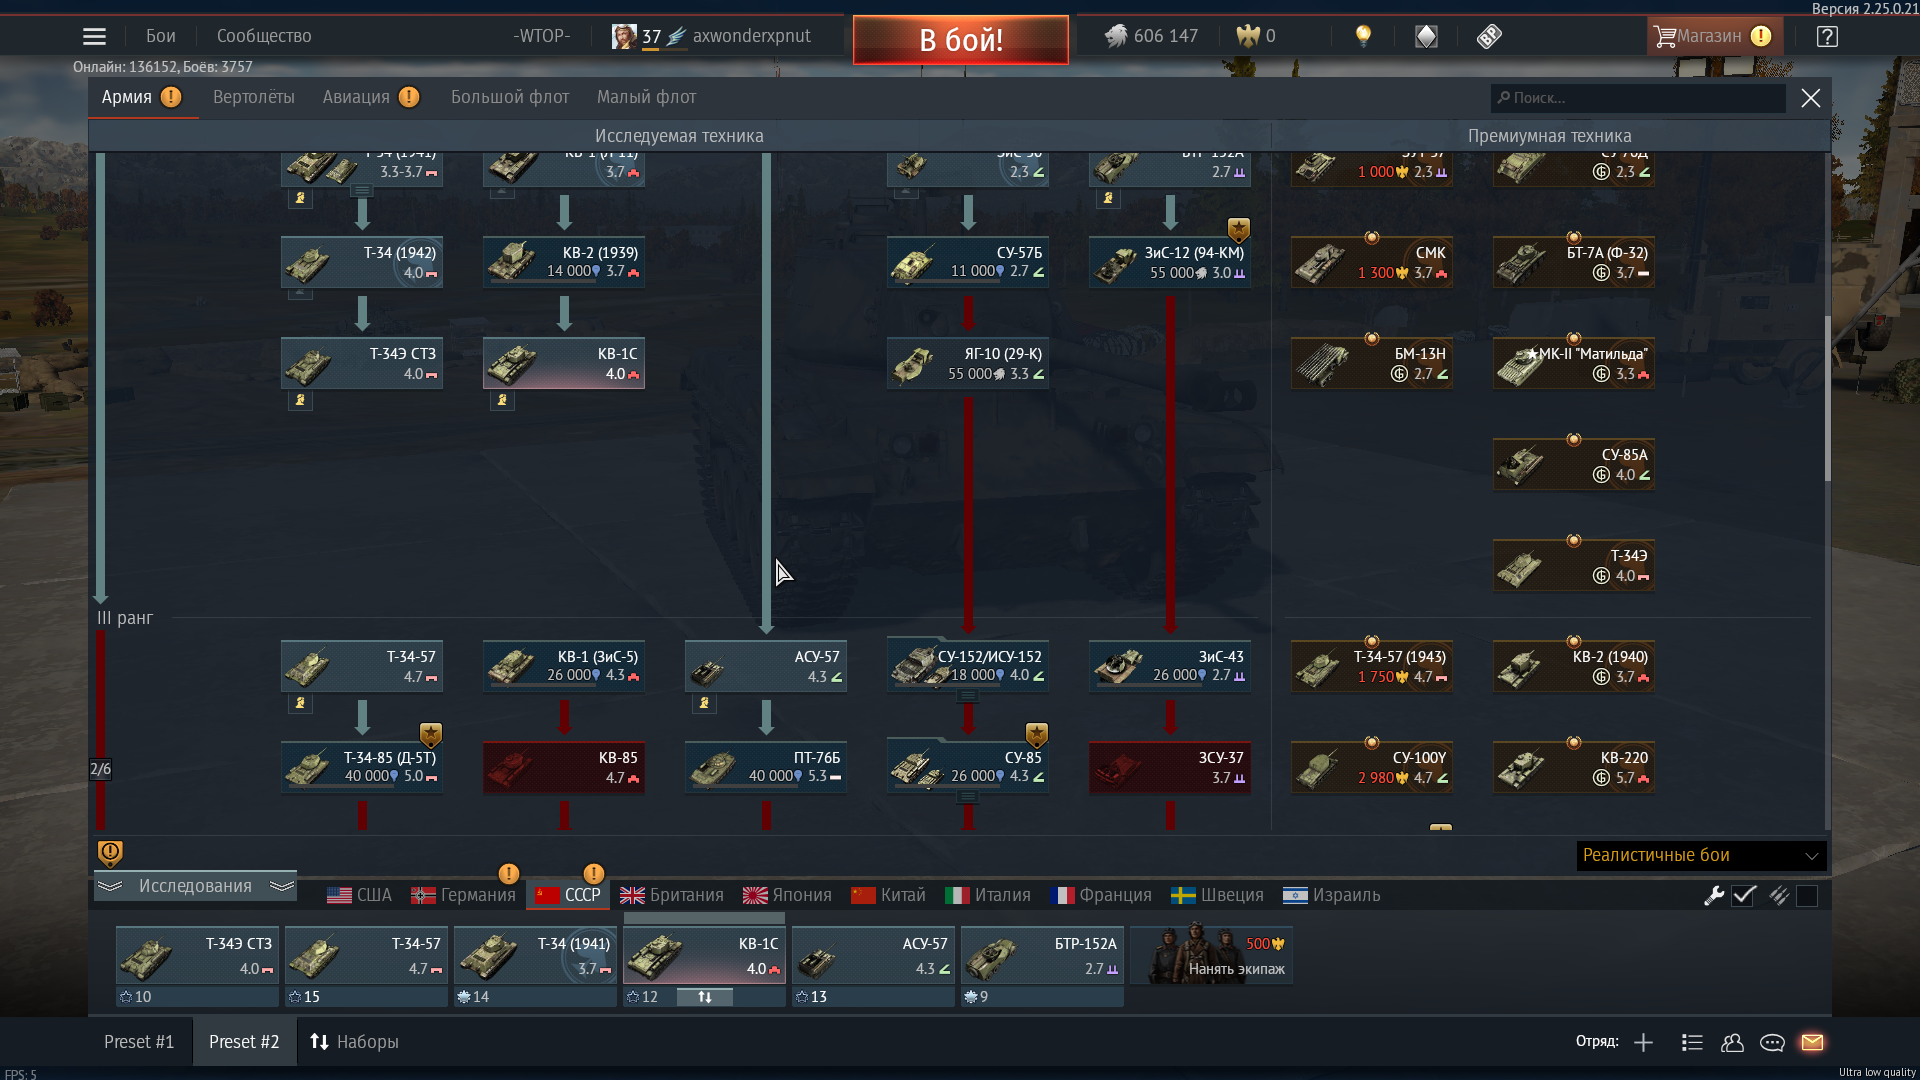Screen dimensions: 1920x1080
Task: Open the help question mark icon
Action: pos(1827,37)
